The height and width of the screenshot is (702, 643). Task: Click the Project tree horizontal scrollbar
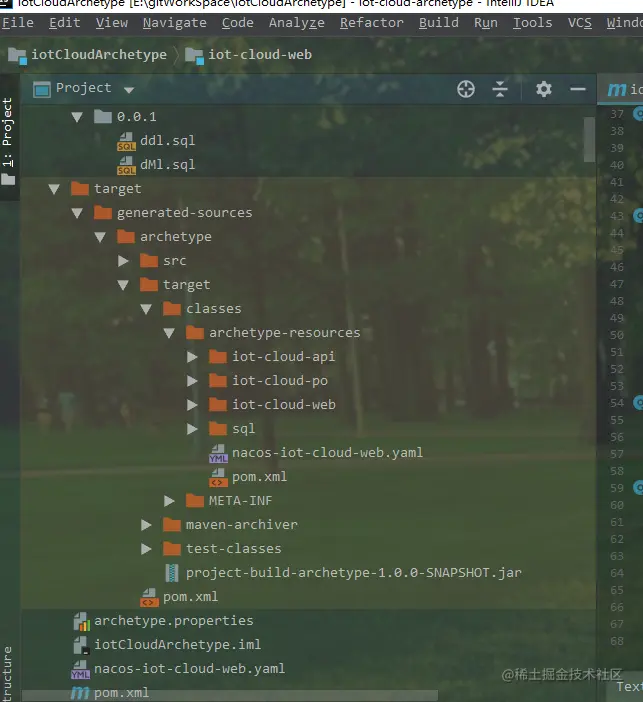pyautogui.click(x=229, y=695)
